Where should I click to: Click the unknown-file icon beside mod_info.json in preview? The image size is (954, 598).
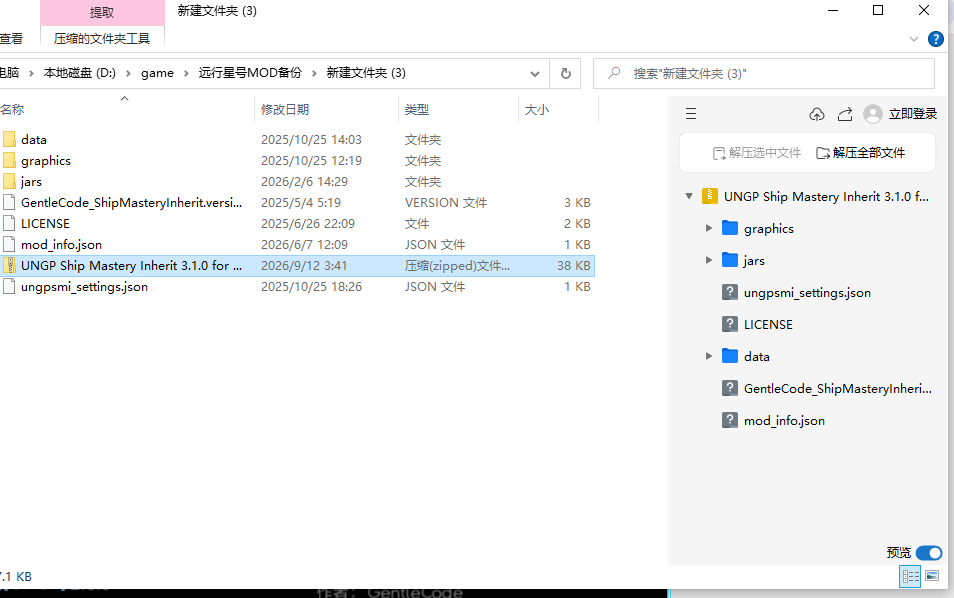[729, 420]
